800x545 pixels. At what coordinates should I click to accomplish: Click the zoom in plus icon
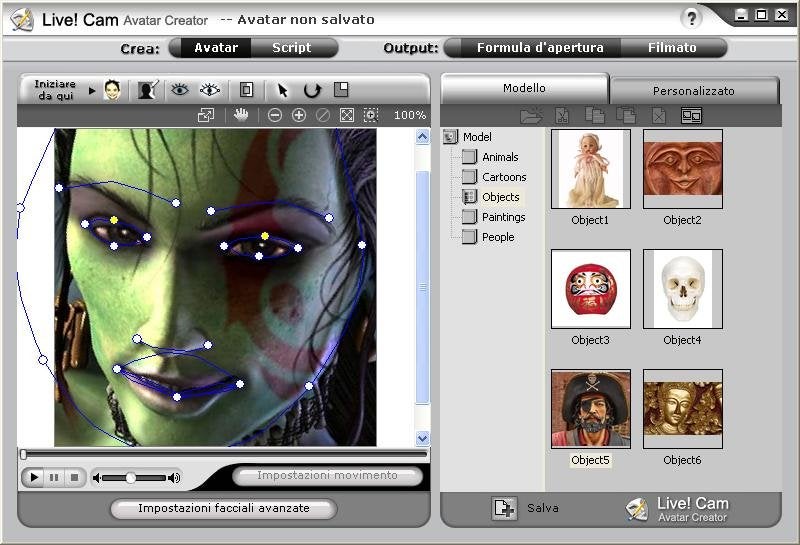tap(298, 115)
